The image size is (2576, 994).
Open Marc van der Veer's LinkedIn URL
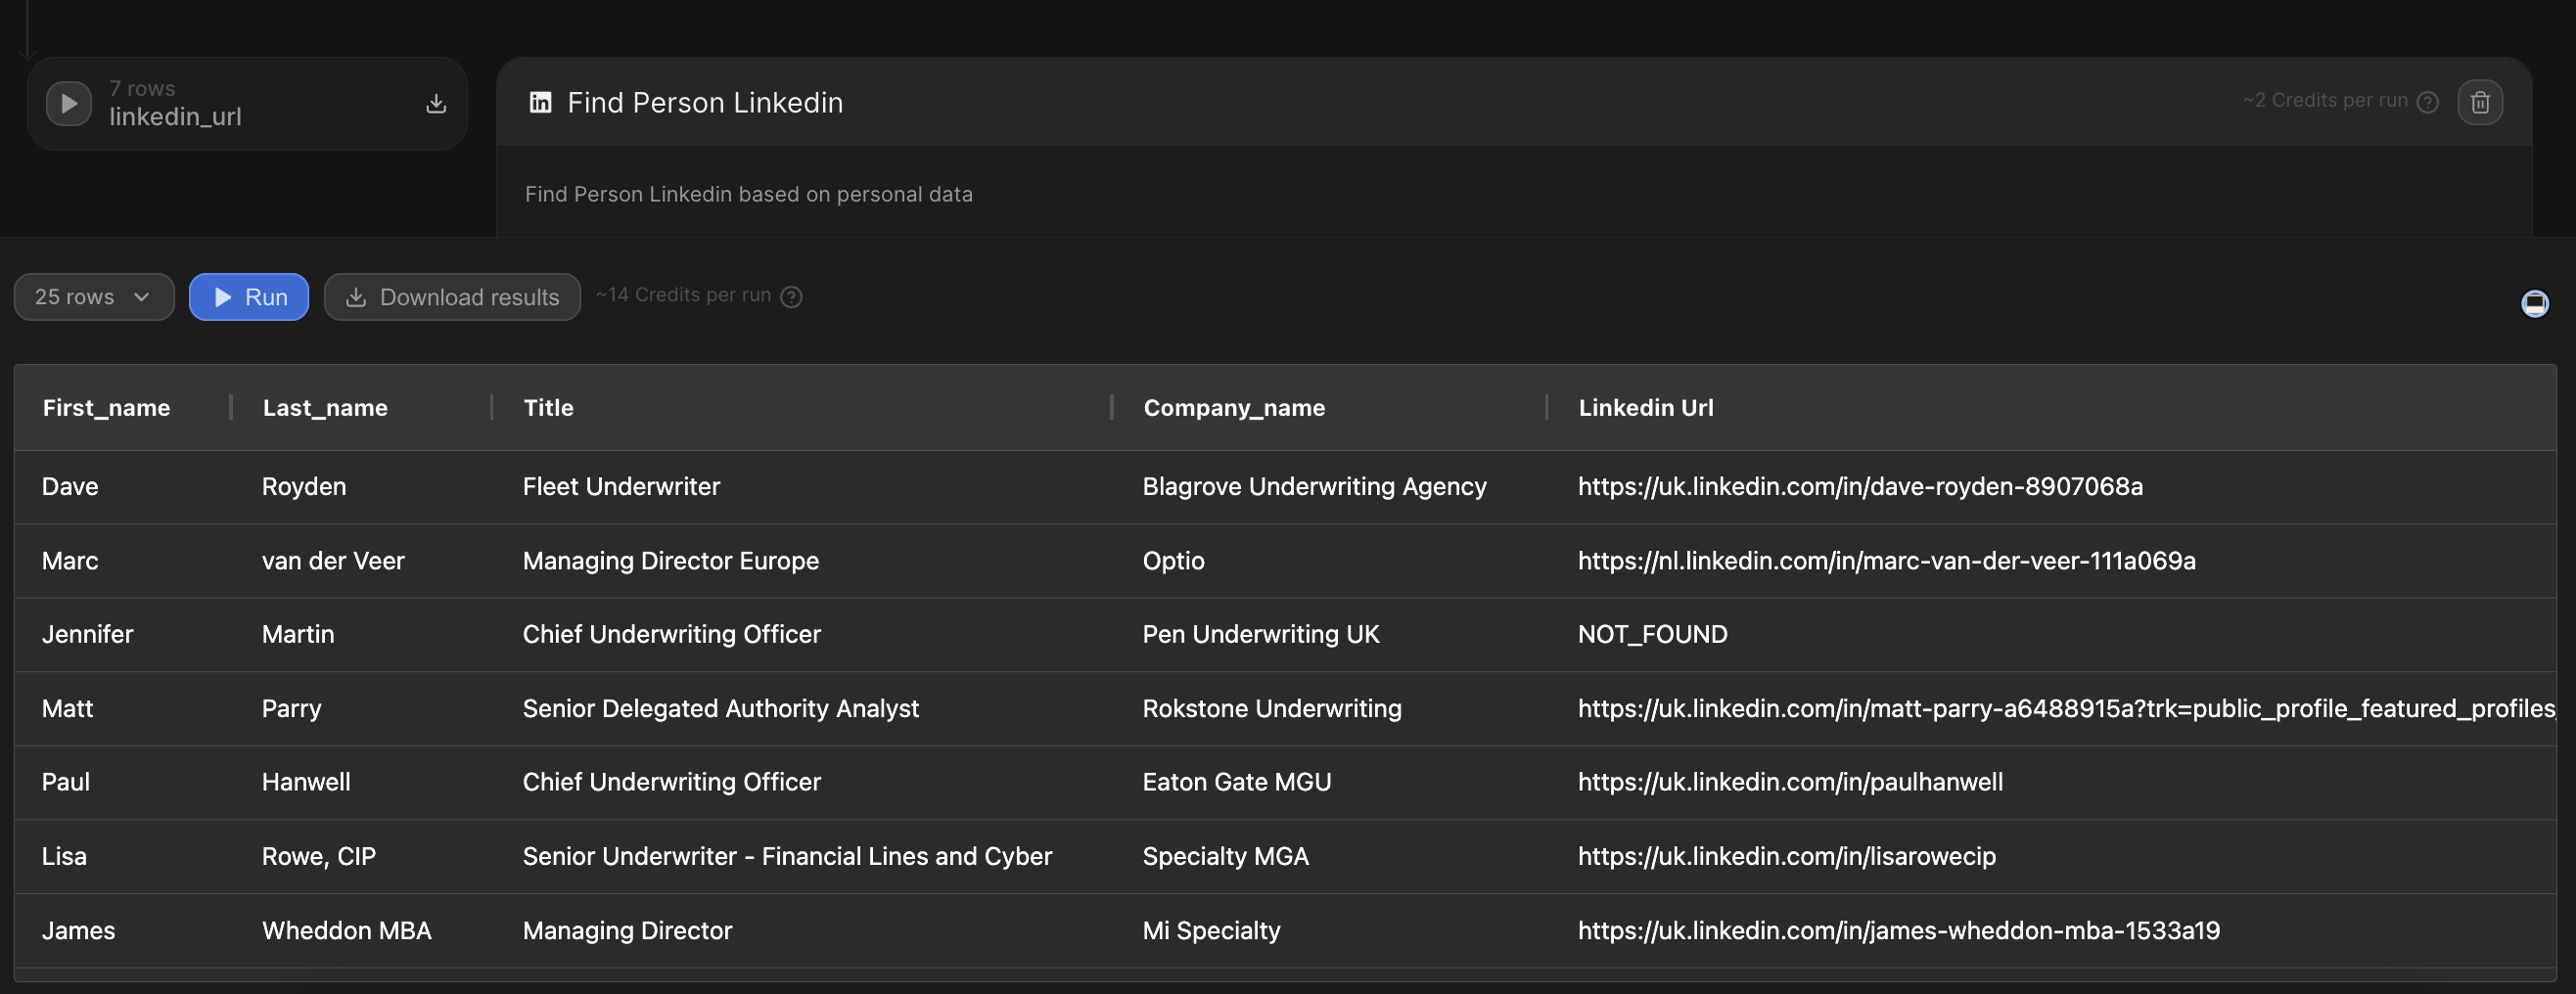[x=1886, y=561]
